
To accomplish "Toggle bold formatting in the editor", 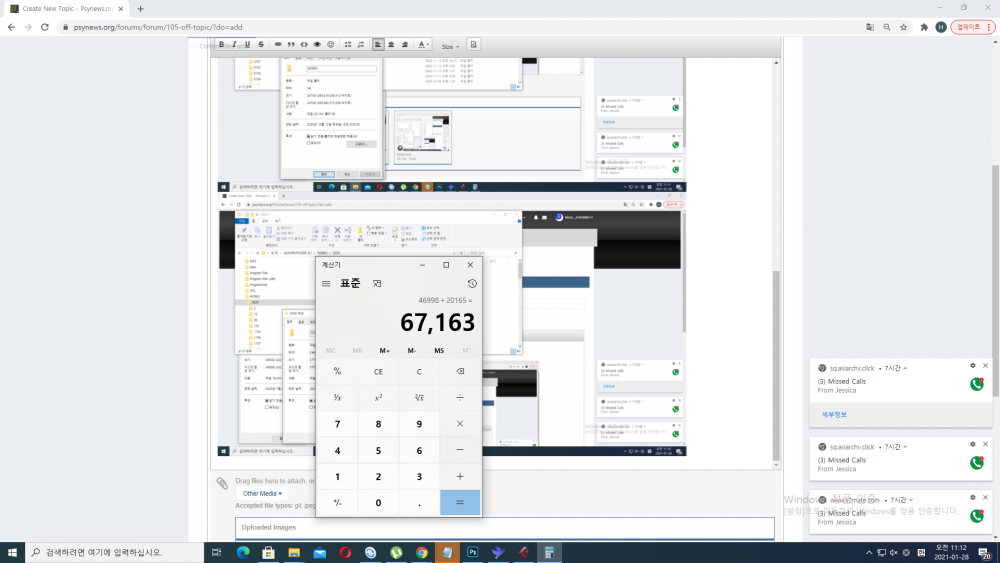I will point(221,45).
